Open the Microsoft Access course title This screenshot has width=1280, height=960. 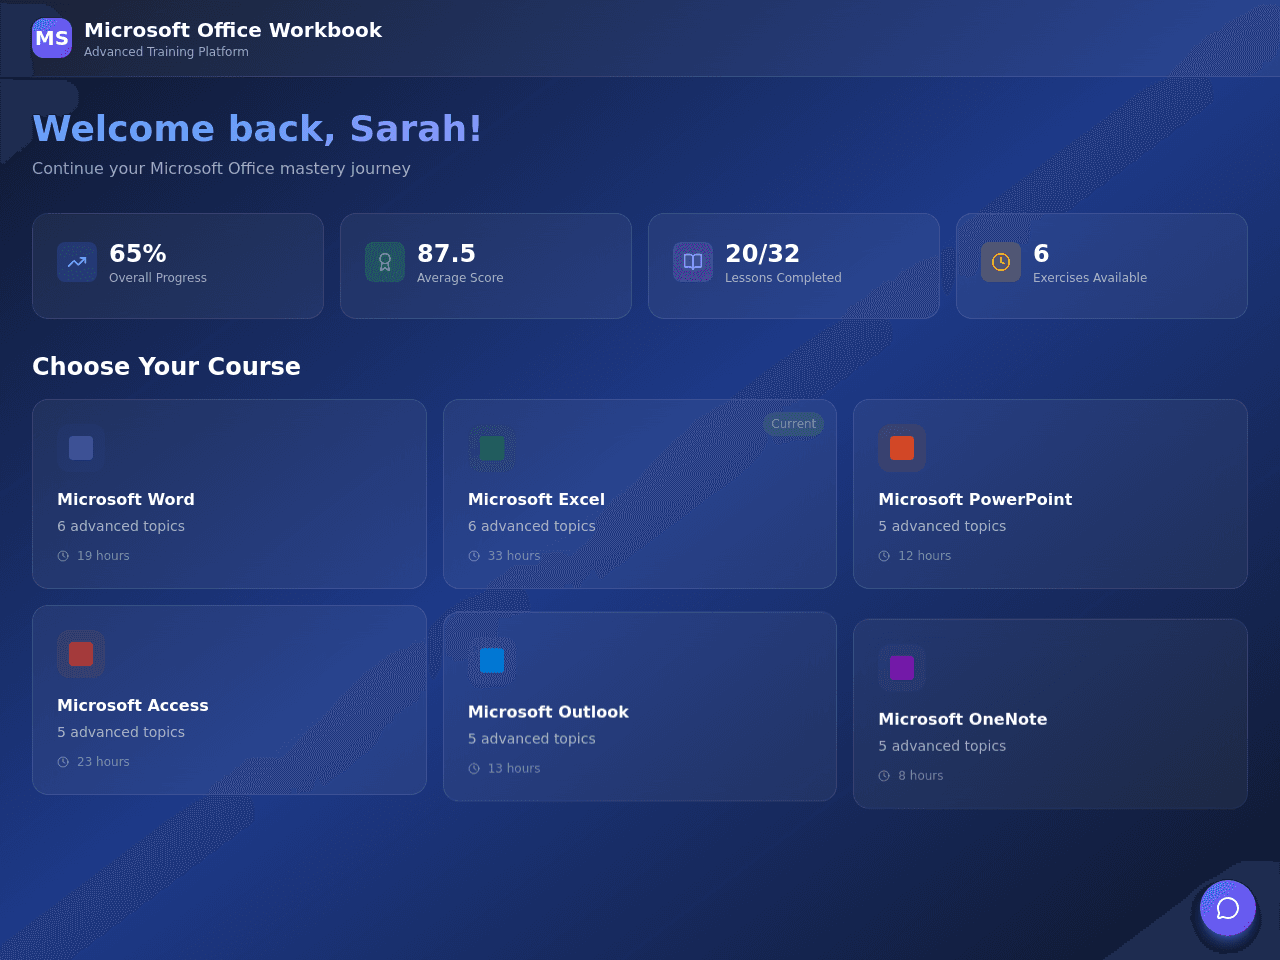pos(133,705)
